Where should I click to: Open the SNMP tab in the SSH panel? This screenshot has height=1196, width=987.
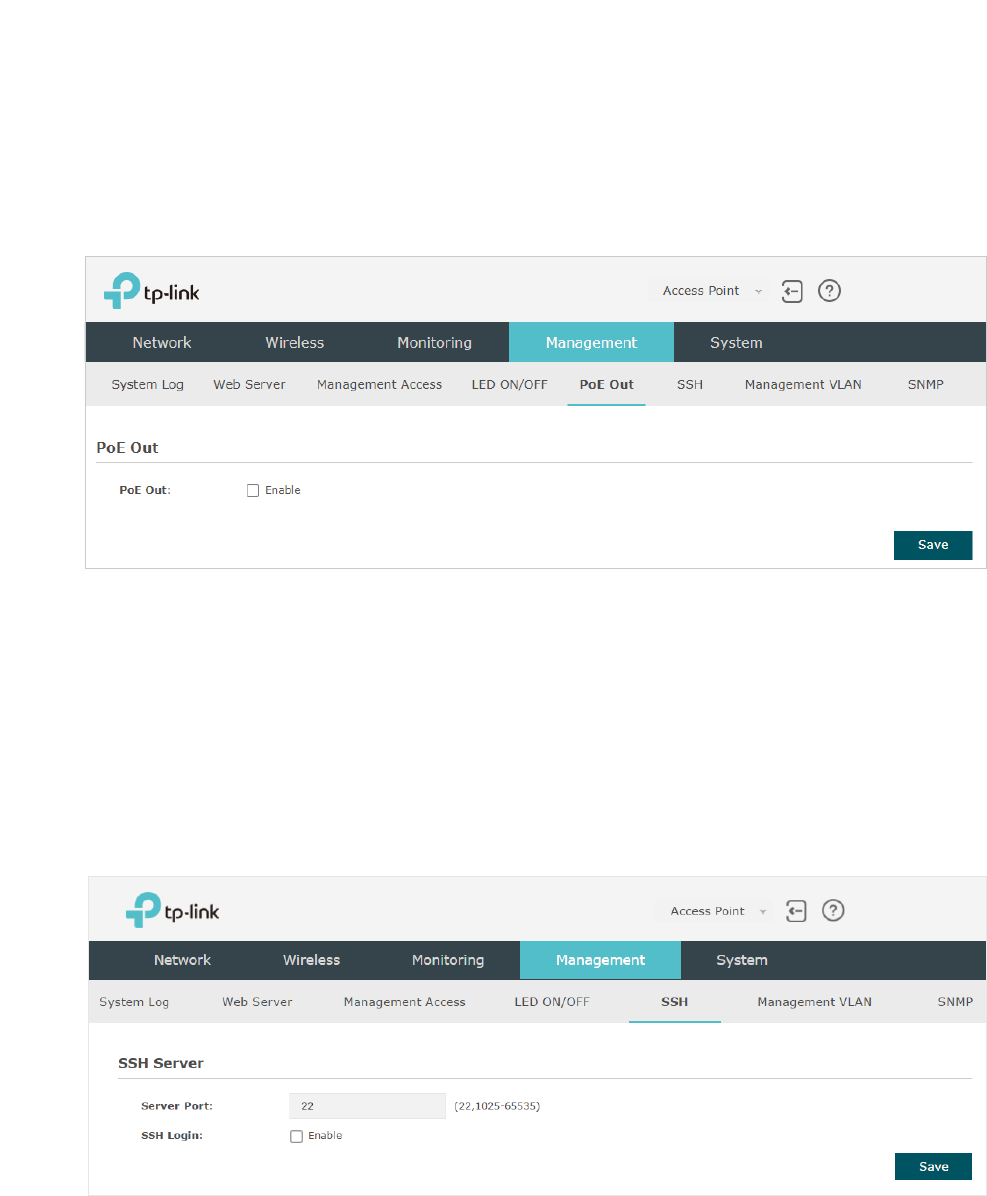pyautogui.click(x=955, y=1001)
